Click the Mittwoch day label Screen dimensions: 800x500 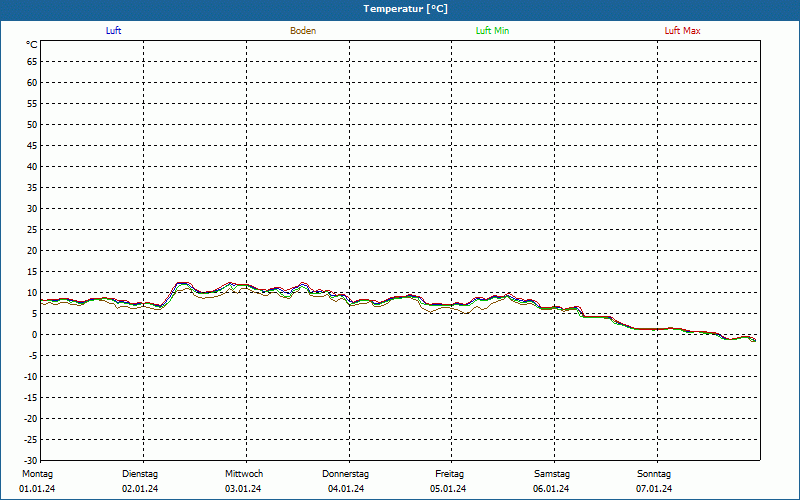(244, 474)
